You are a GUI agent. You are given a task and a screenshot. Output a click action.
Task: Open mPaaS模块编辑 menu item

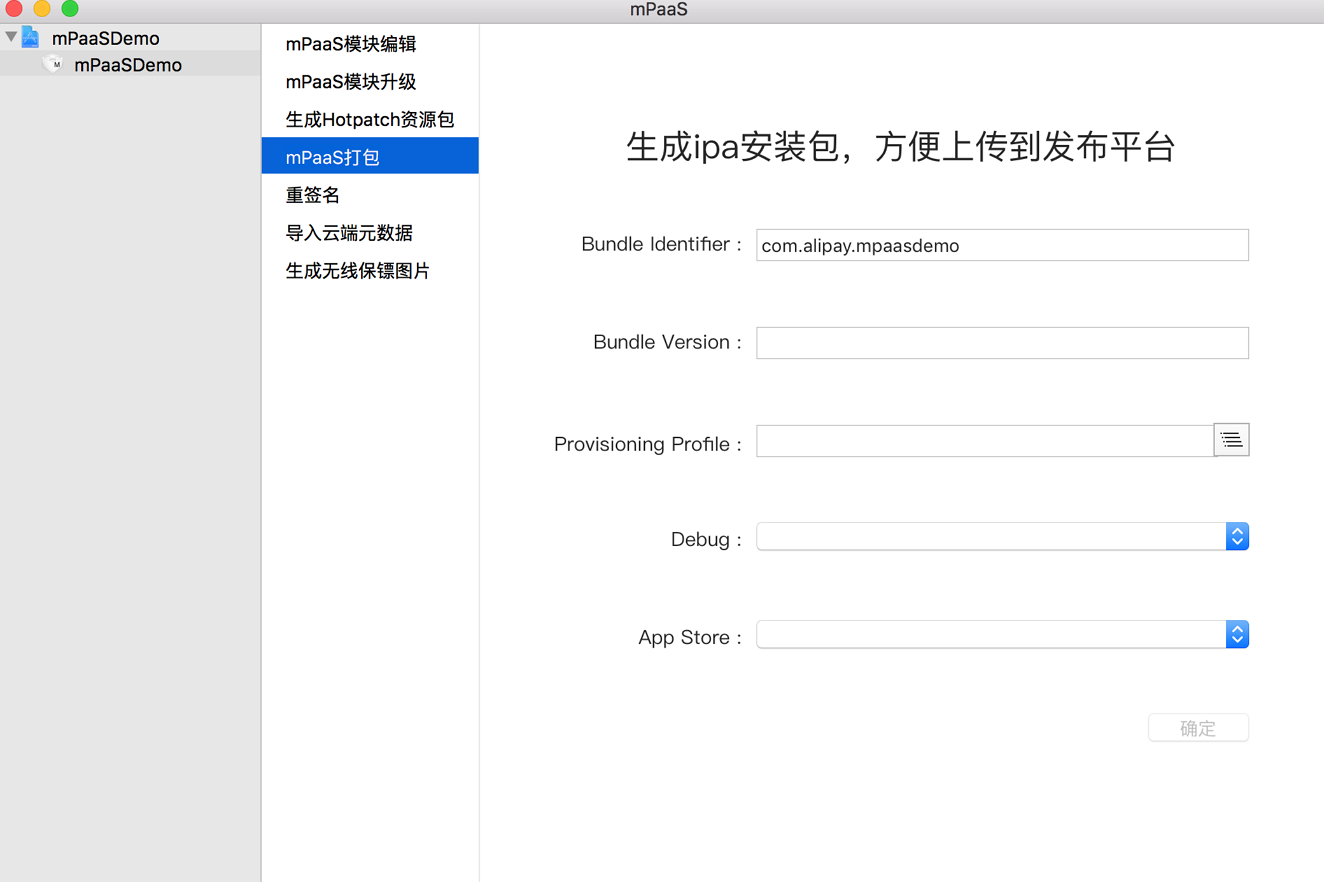[x=370, y=44]
